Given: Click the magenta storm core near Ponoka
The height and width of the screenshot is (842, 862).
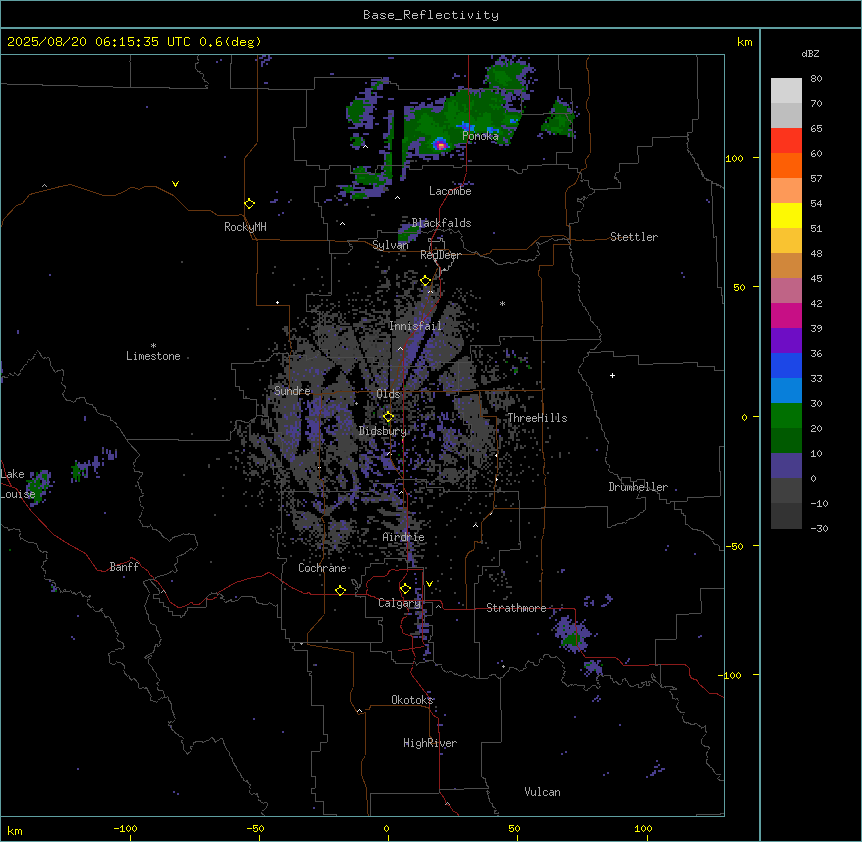Looking at the screenshot, I should pyautogui.click(x=440, y=145).
